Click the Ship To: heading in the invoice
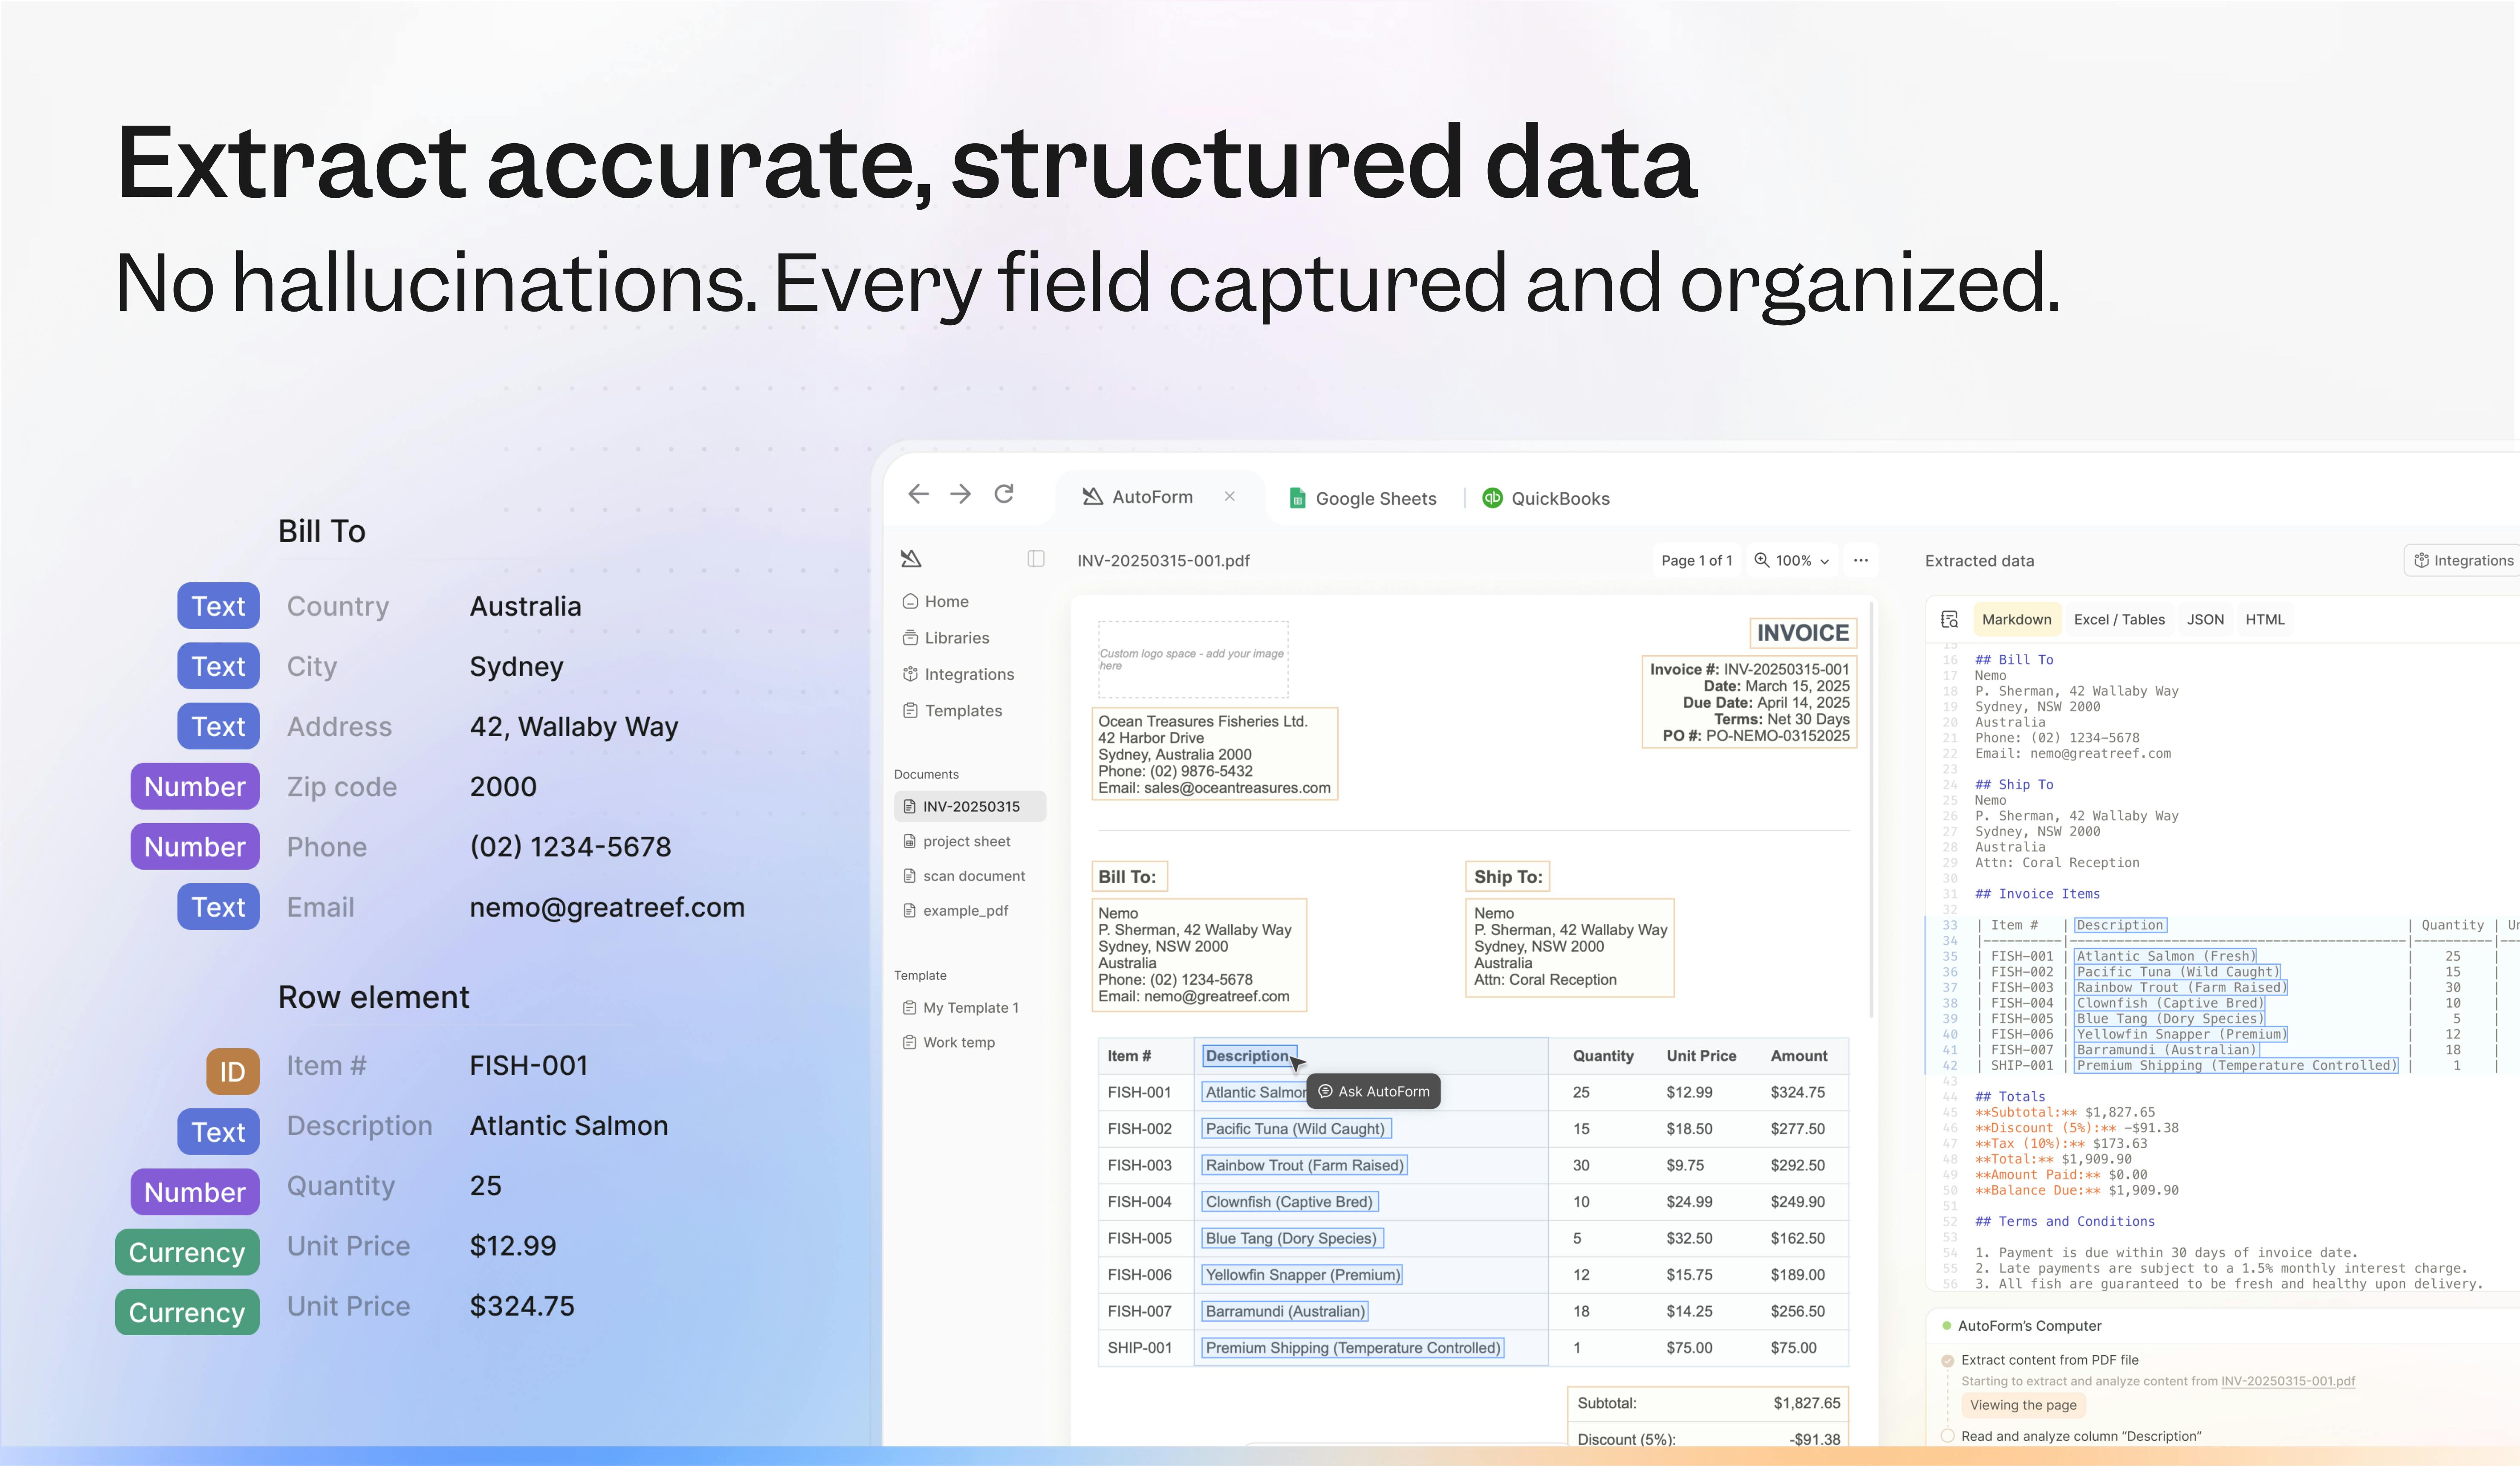 click(x=1508, y=877)
